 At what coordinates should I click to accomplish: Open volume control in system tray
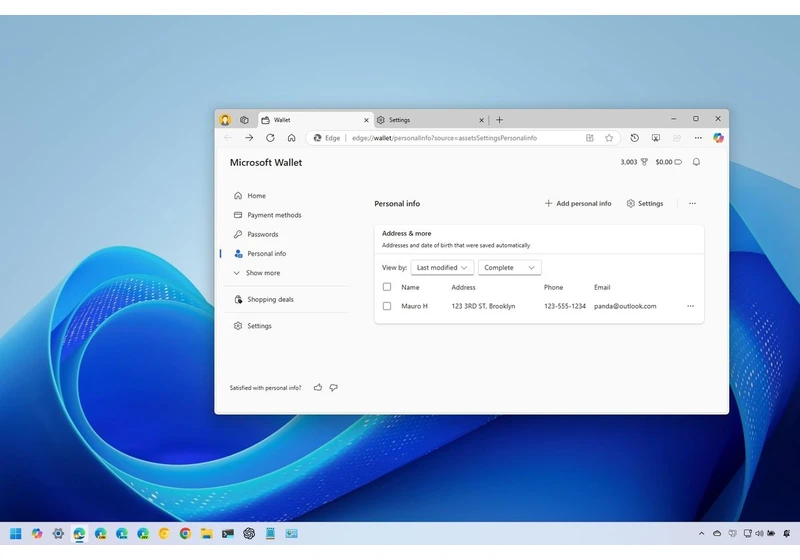[759, 533]
